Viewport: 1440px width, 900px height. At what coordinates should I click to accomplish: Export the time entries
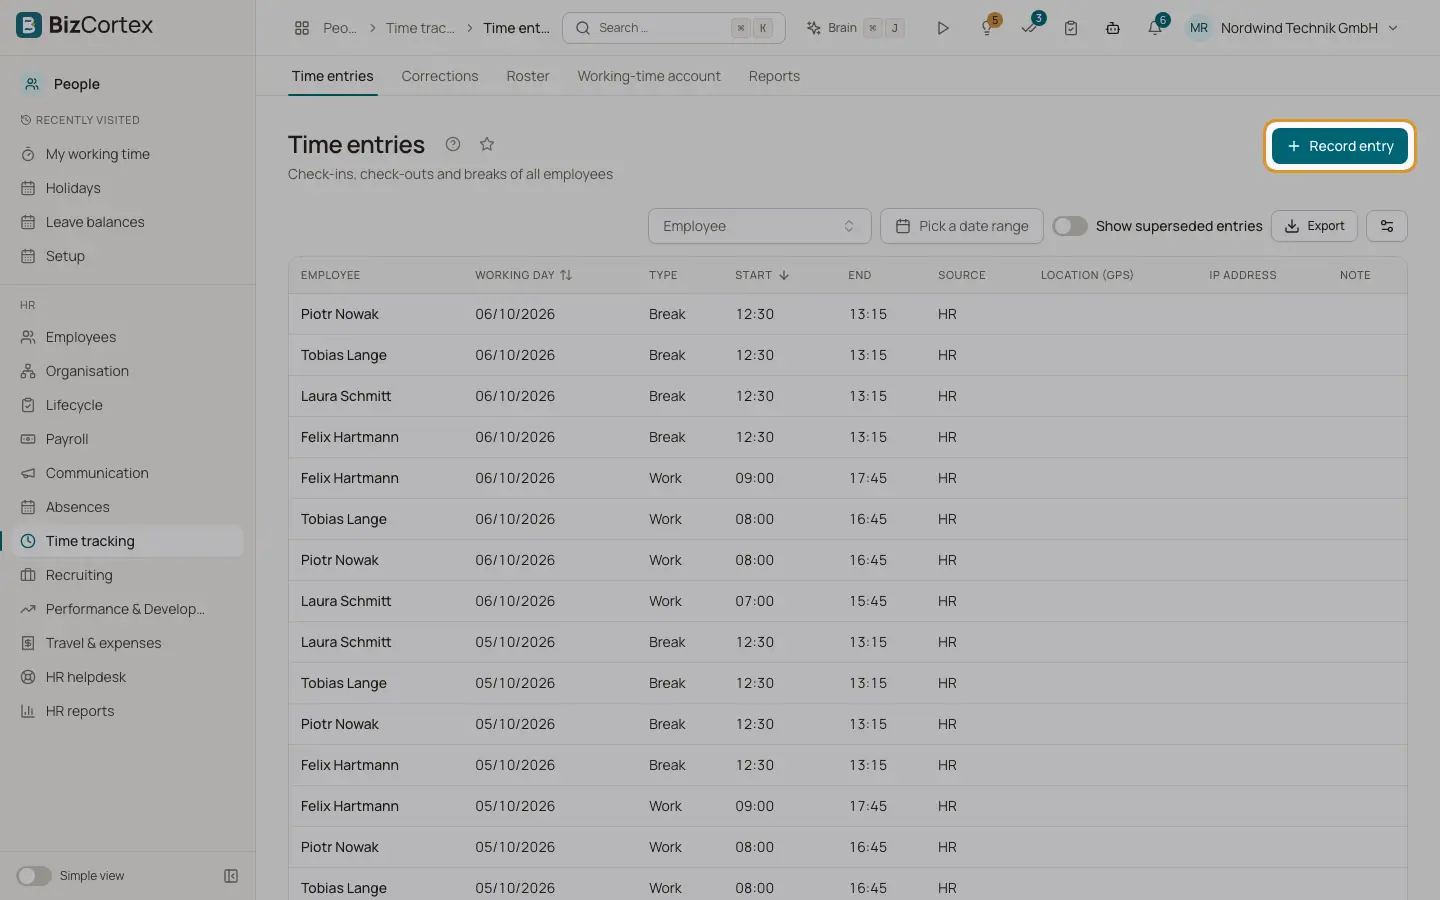pos(1314,226)
